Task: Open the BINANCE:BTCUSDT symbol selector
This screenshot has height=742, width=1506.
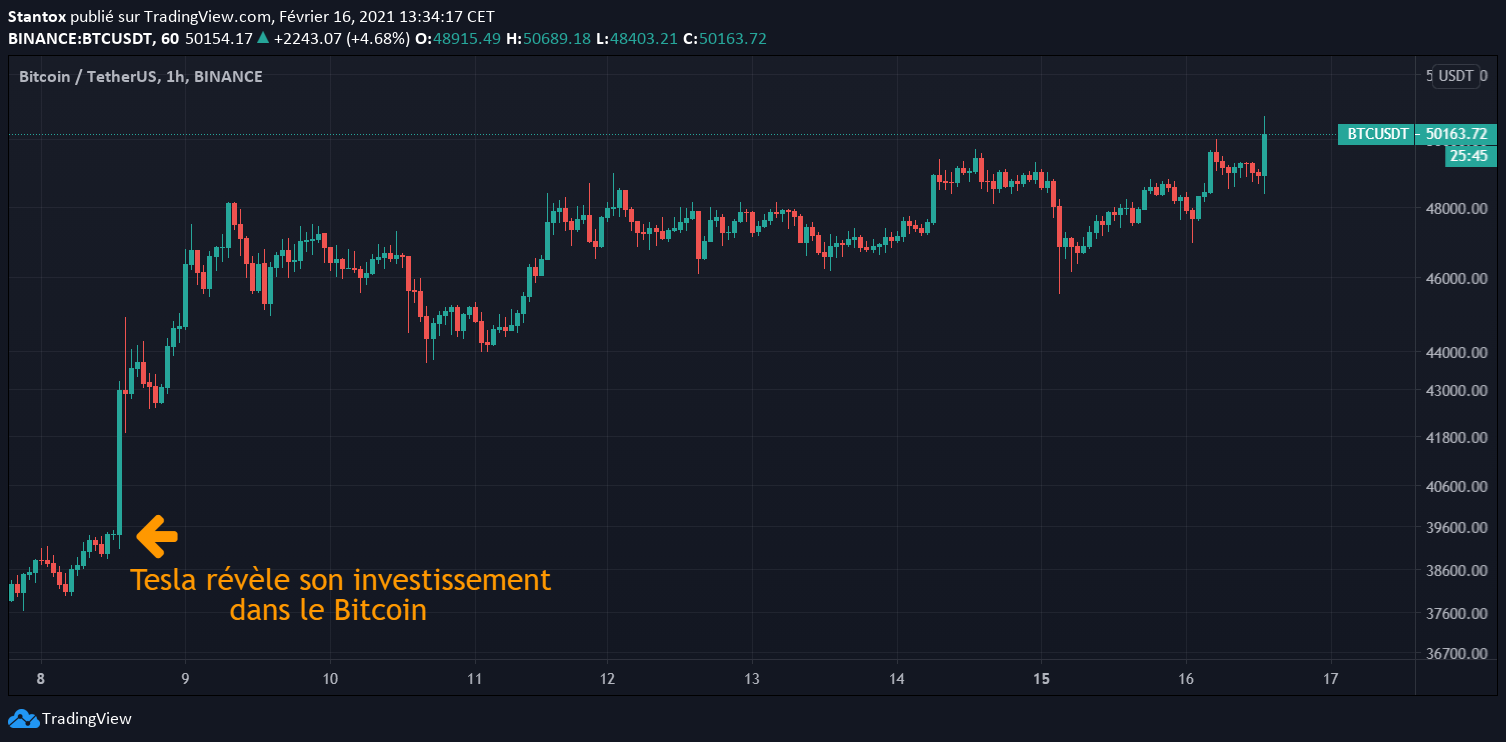Action: 84,38
